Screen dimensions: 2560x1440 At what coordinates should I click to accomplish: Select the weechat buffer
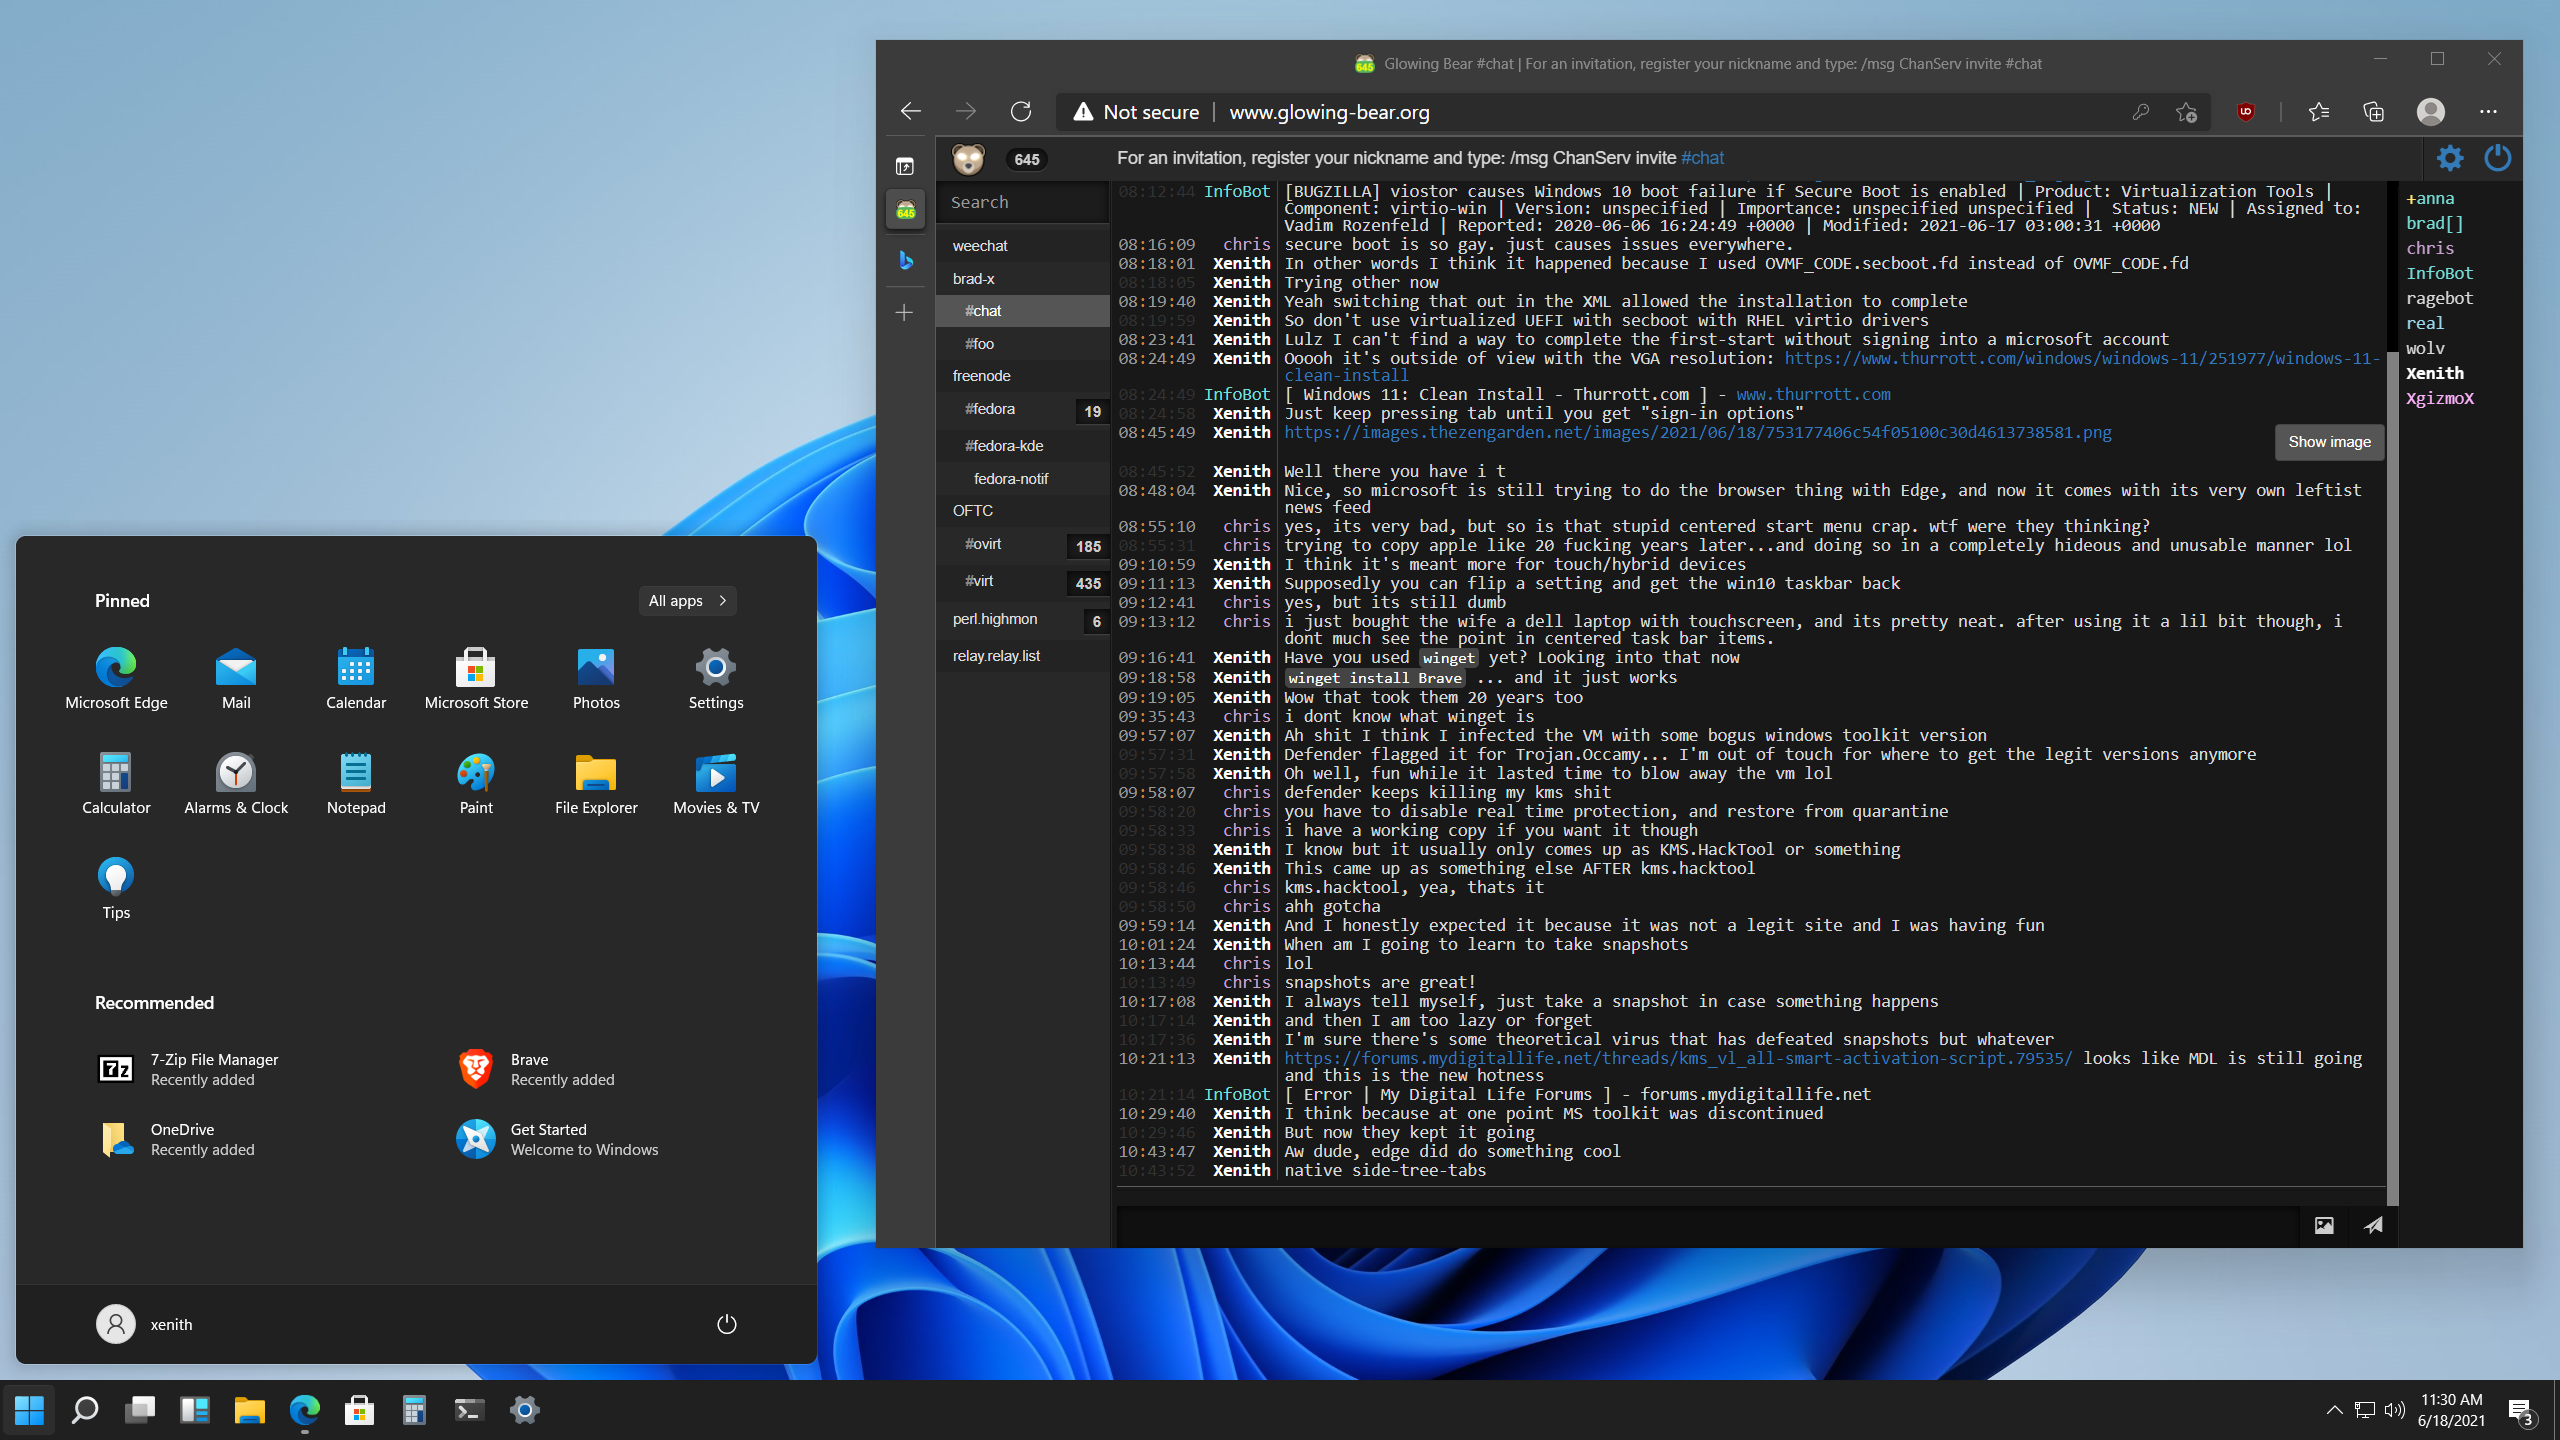(x=1023, y=246)
